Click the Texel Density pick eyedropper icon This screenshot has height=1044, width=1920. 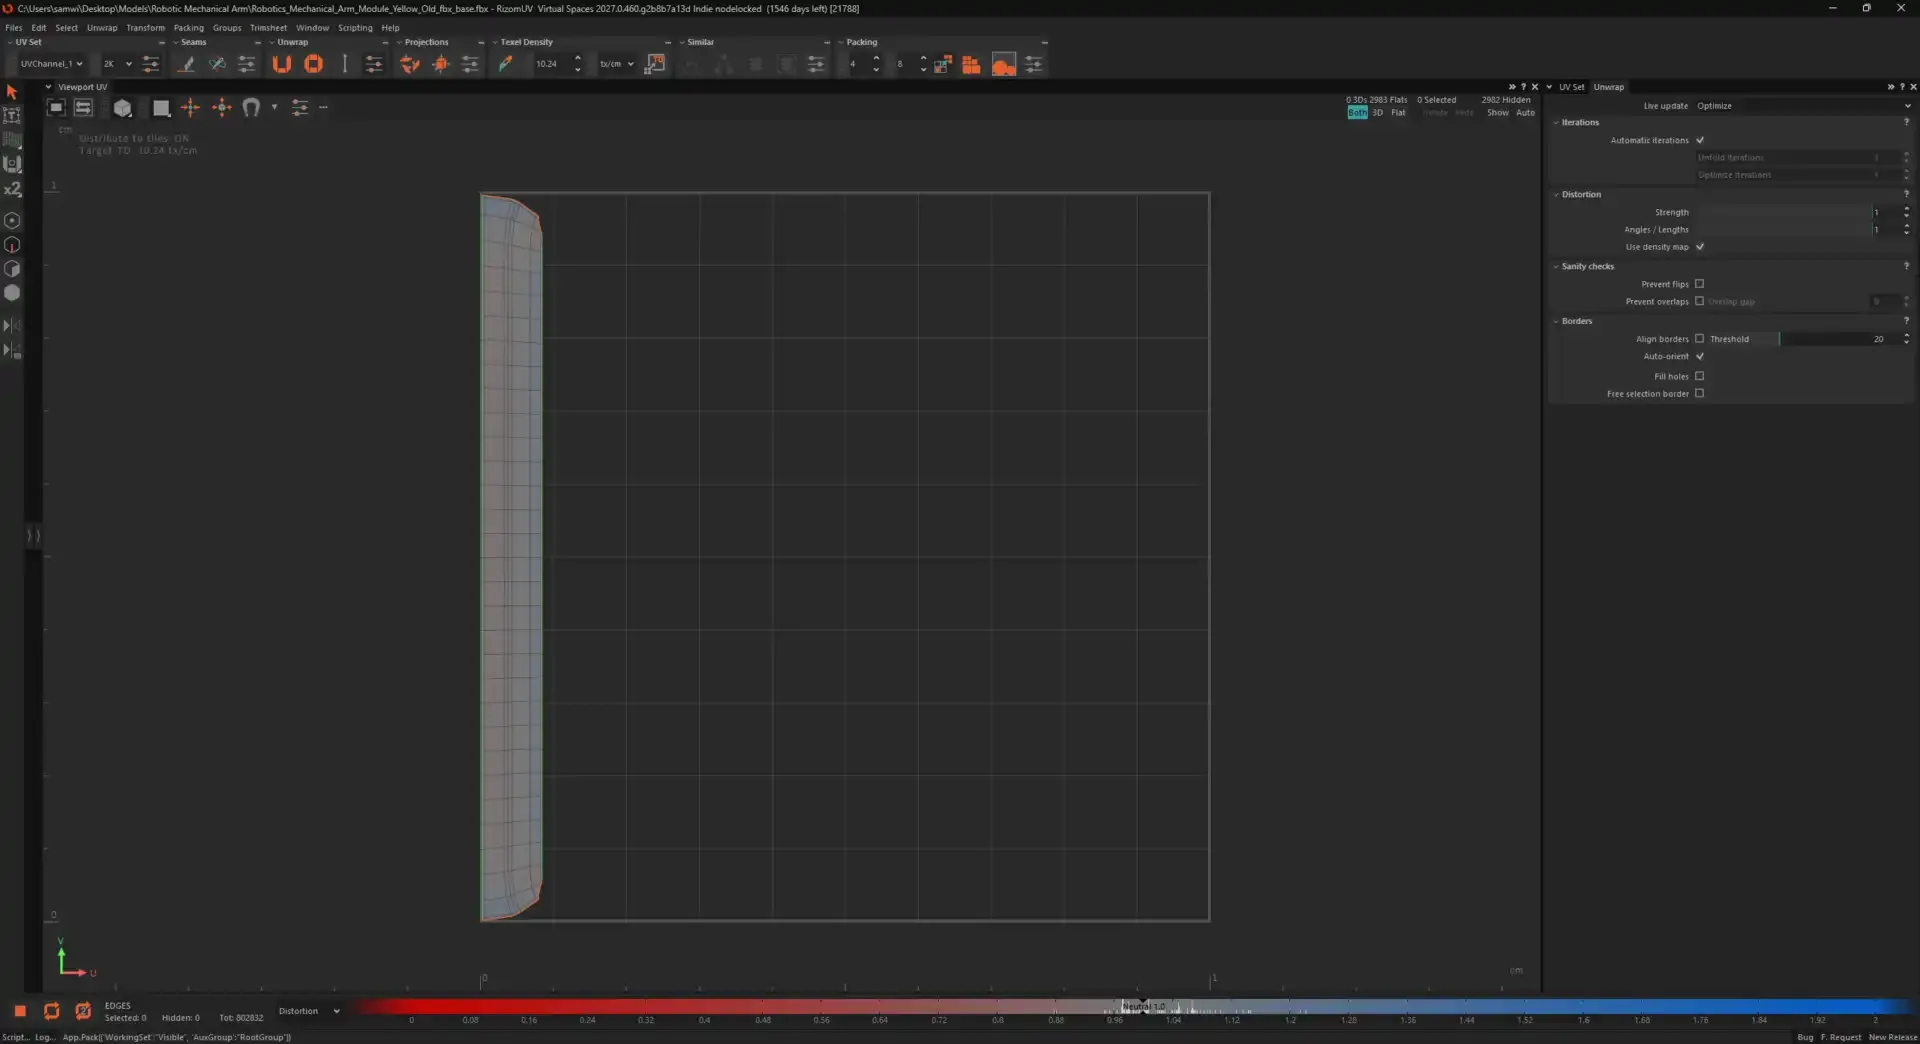505,64
